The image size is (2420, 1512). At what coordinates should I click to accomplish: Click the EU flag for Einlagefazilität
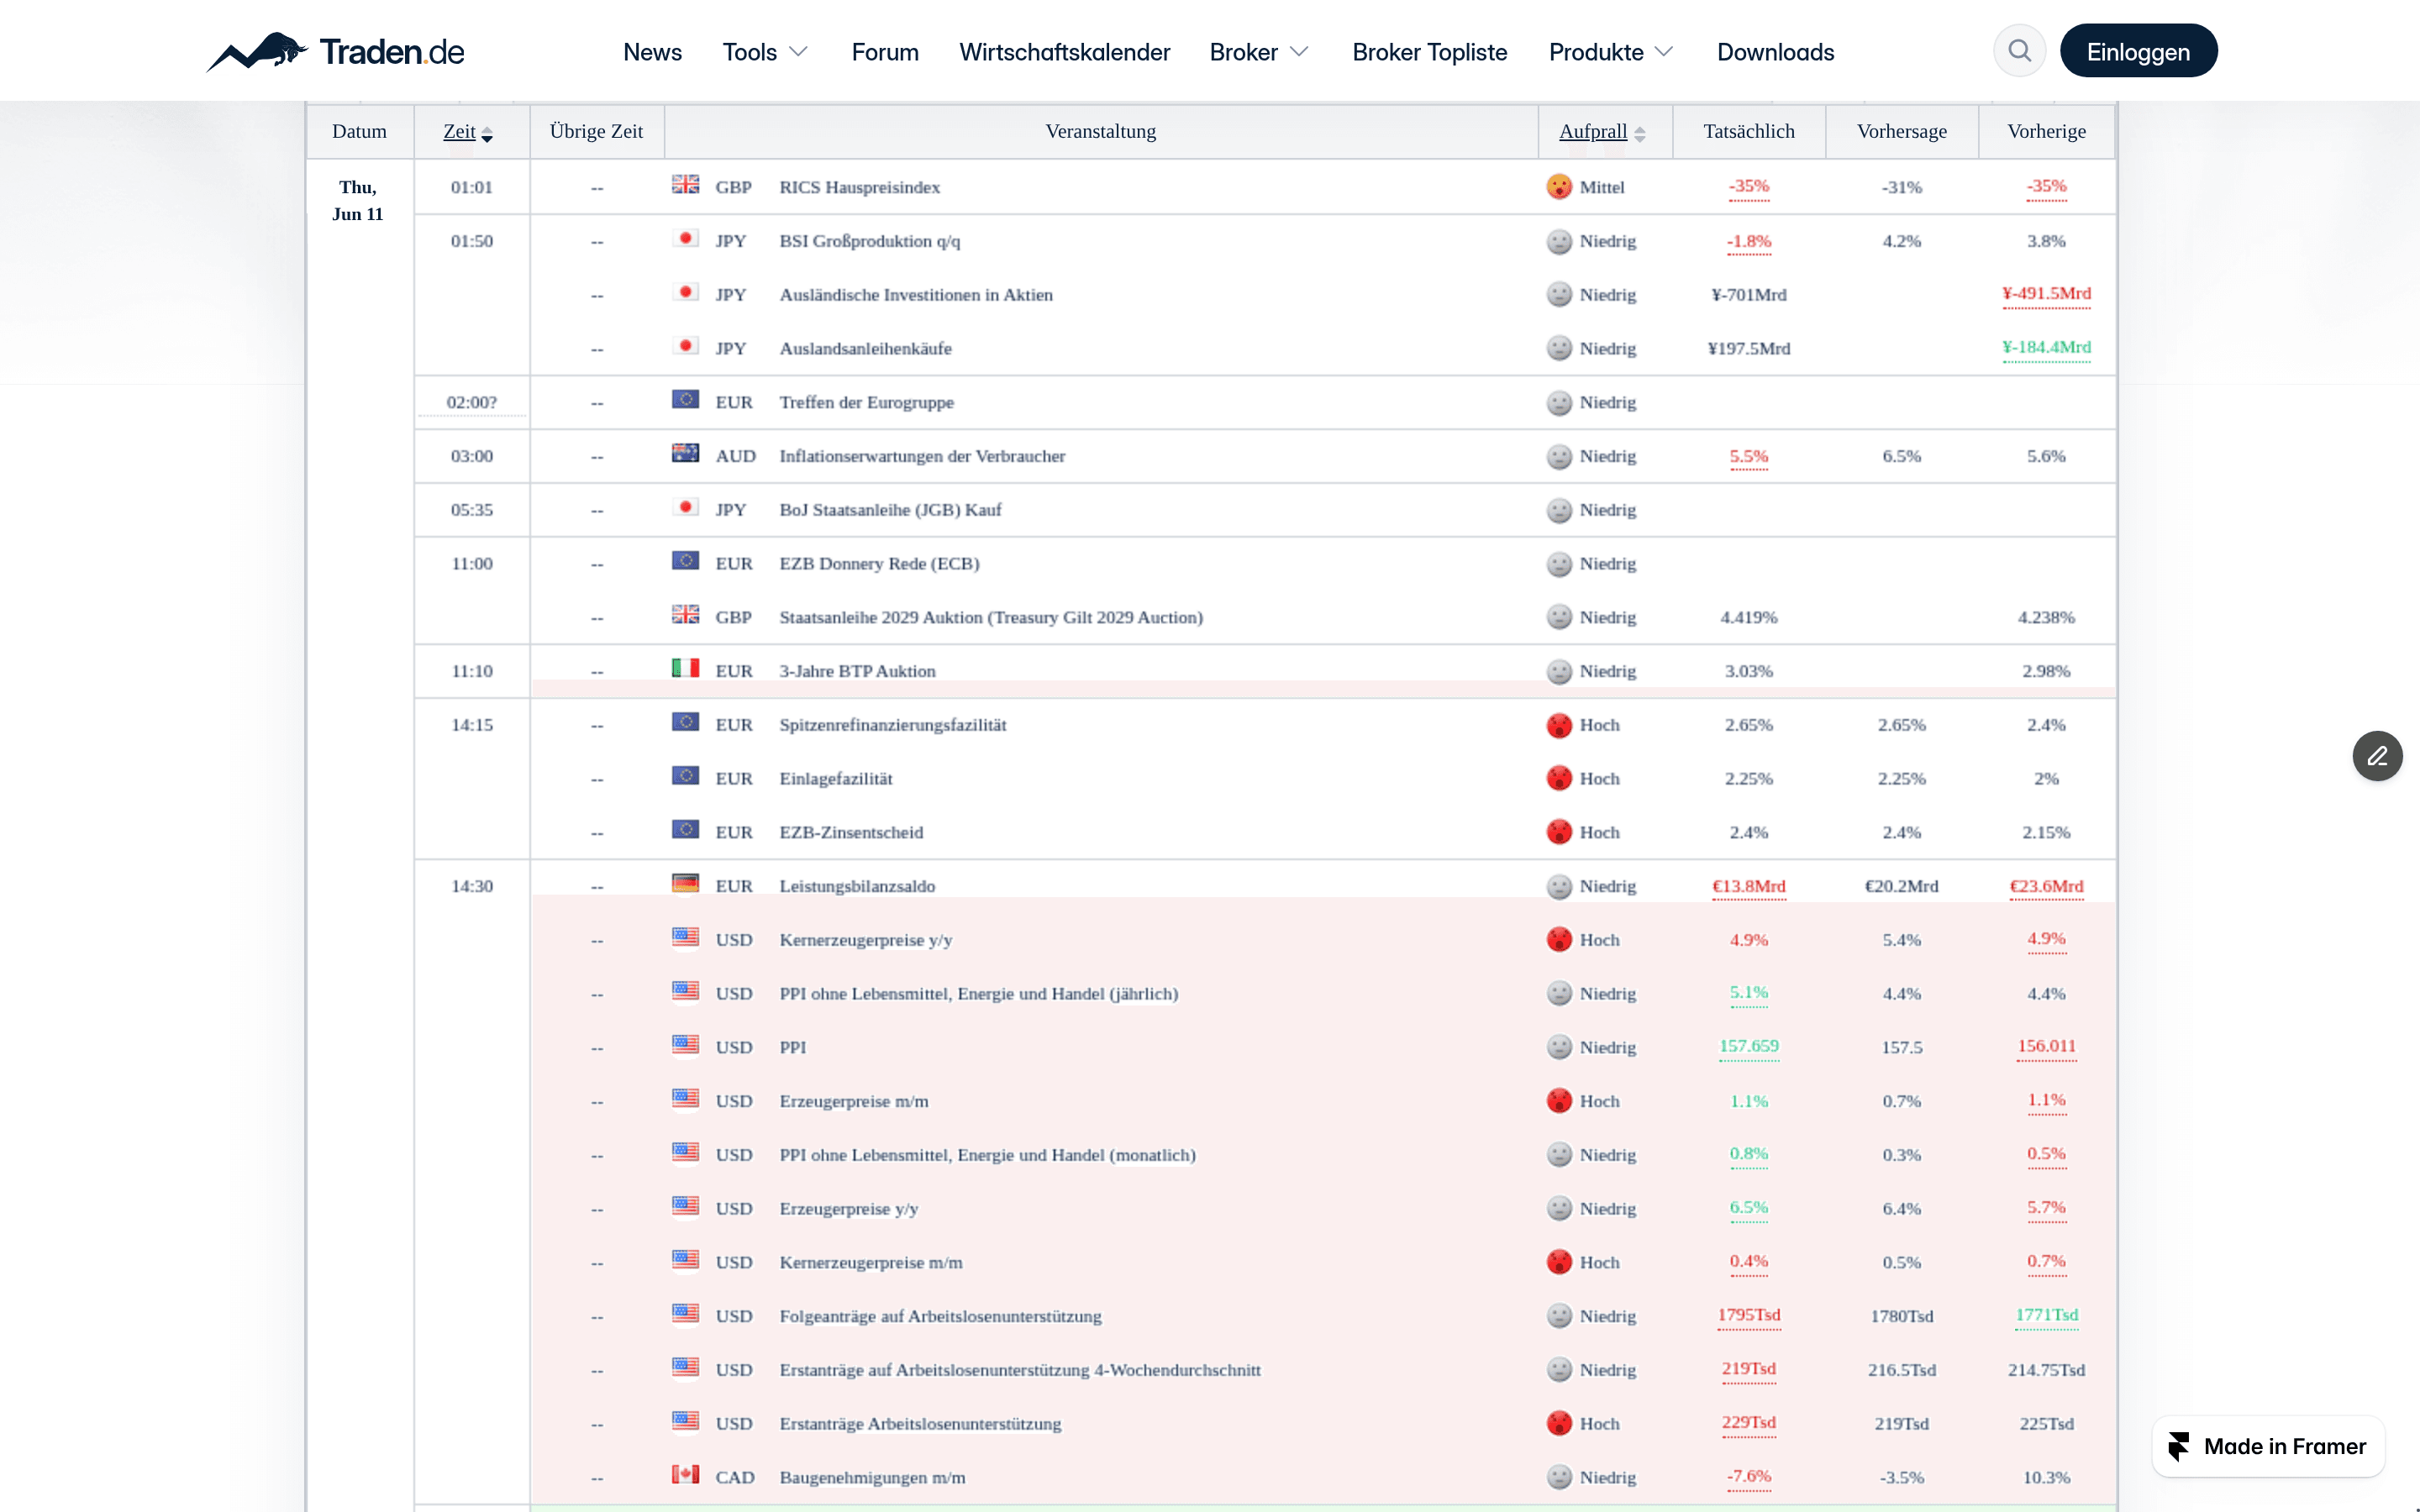[685, 776]
